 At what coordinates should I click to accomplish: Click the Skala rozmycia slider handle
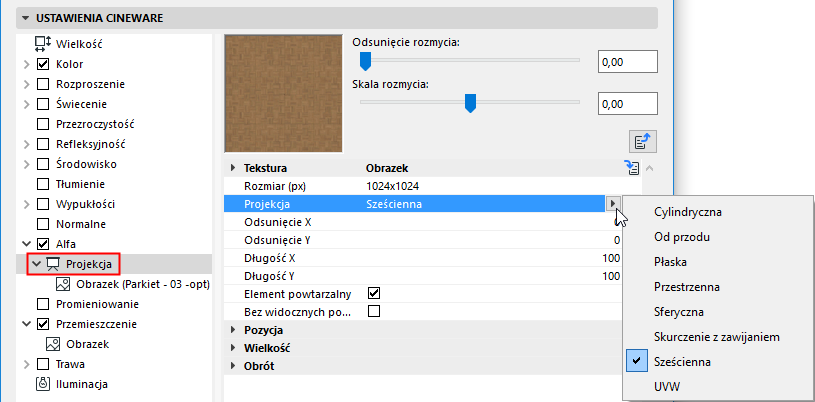[470, 103]
